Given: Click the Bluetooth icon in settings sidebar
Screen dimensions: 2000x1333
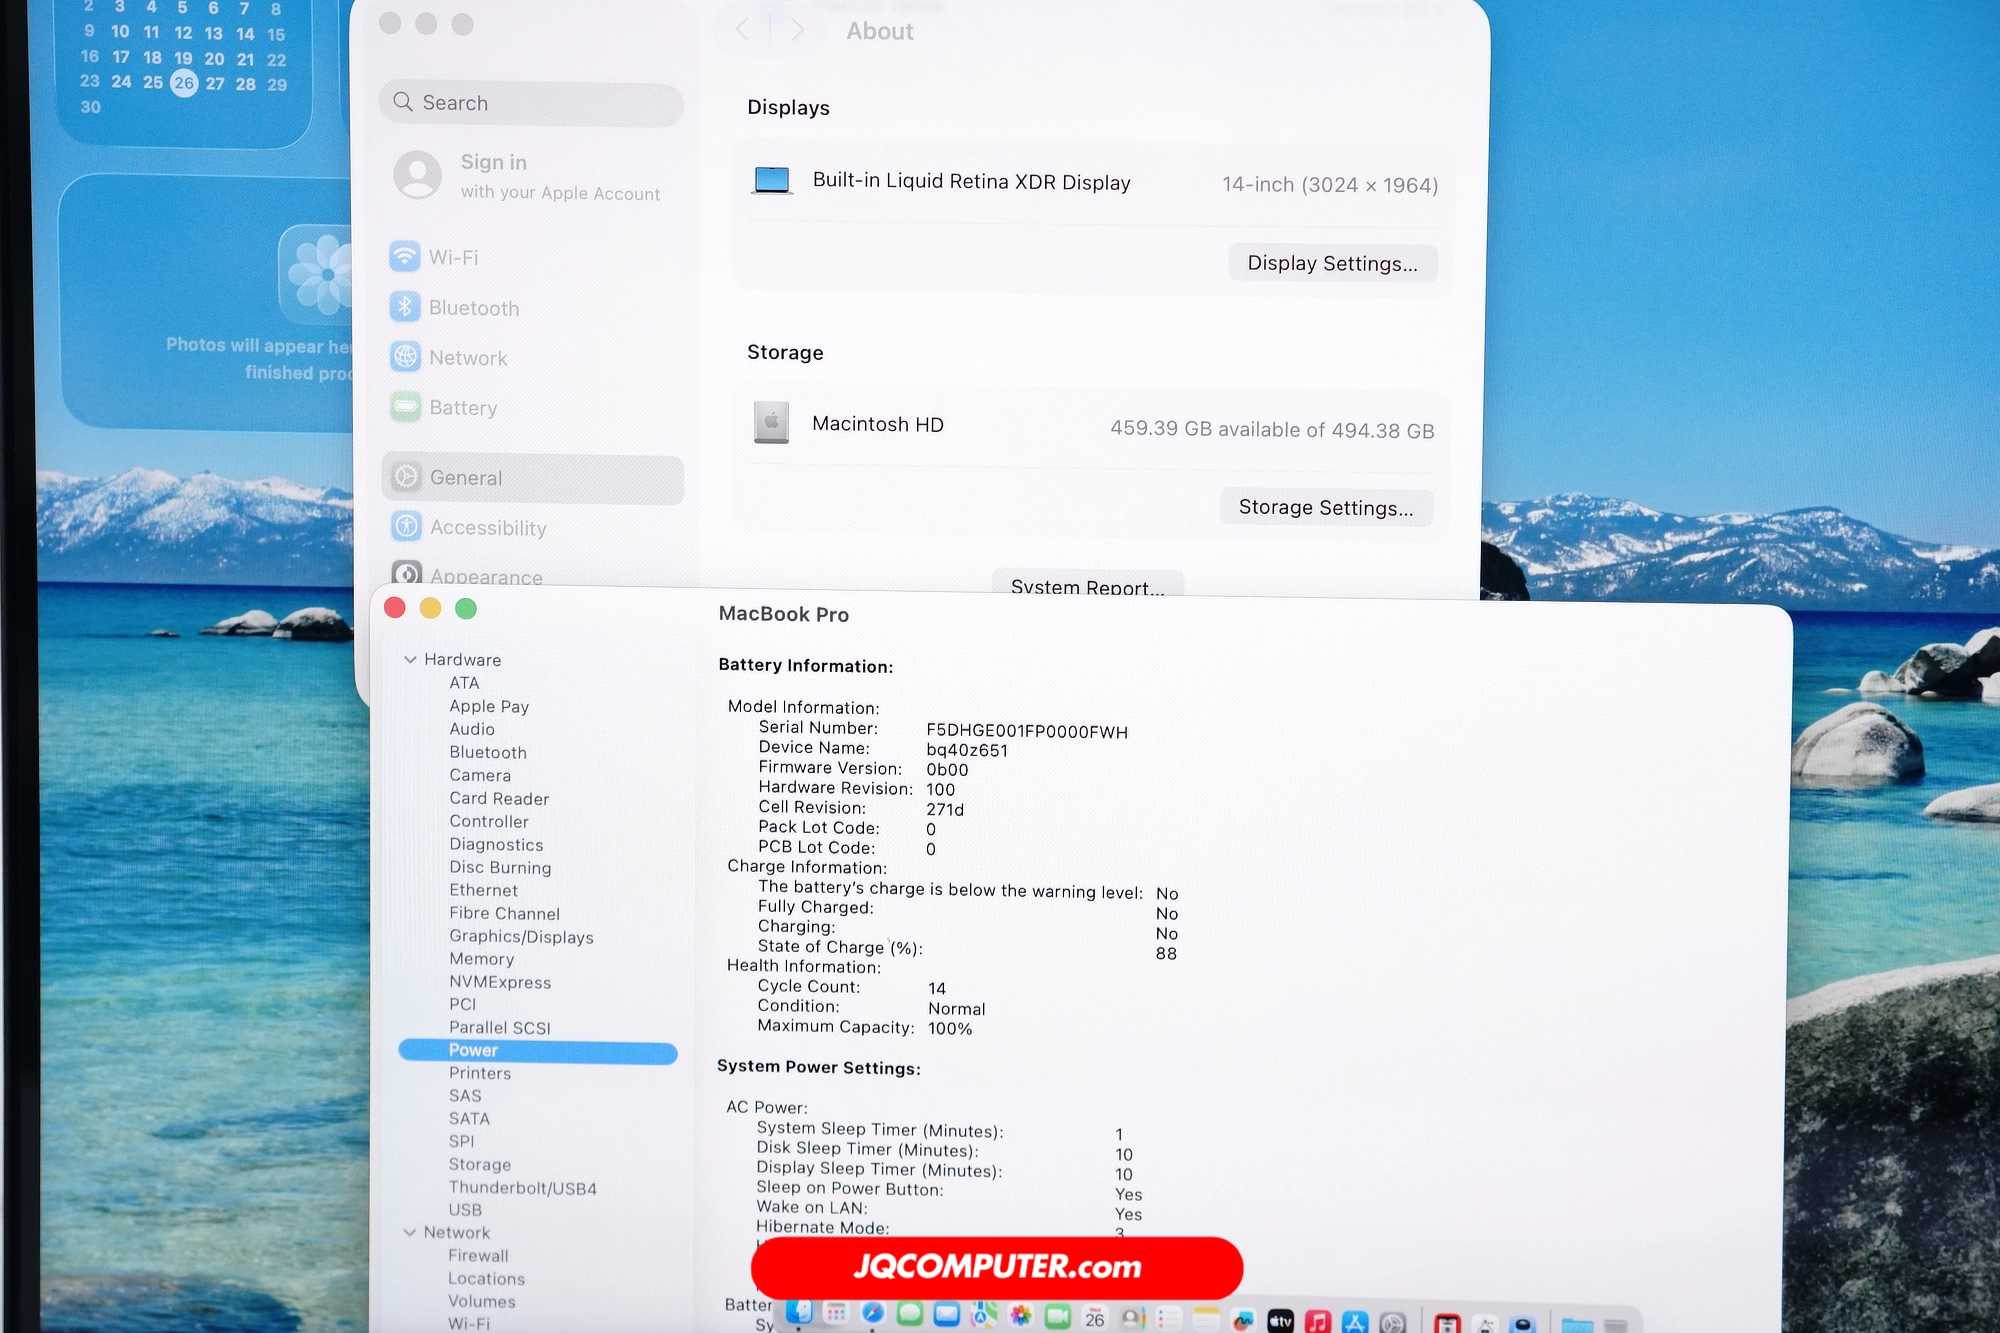Looking at the screenshot, I should click(x=405, y=307).
